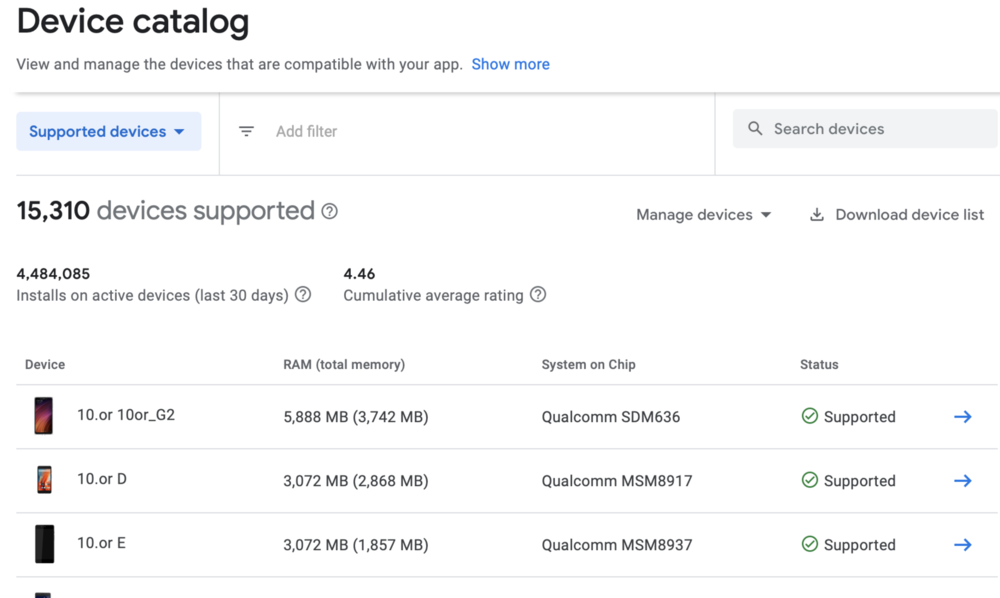Click Supported checkmark icon for Qualcomm SDM636 row
Image resolution: width=1000 pixels, height=598 pixels.
click(x=810, y=416)
